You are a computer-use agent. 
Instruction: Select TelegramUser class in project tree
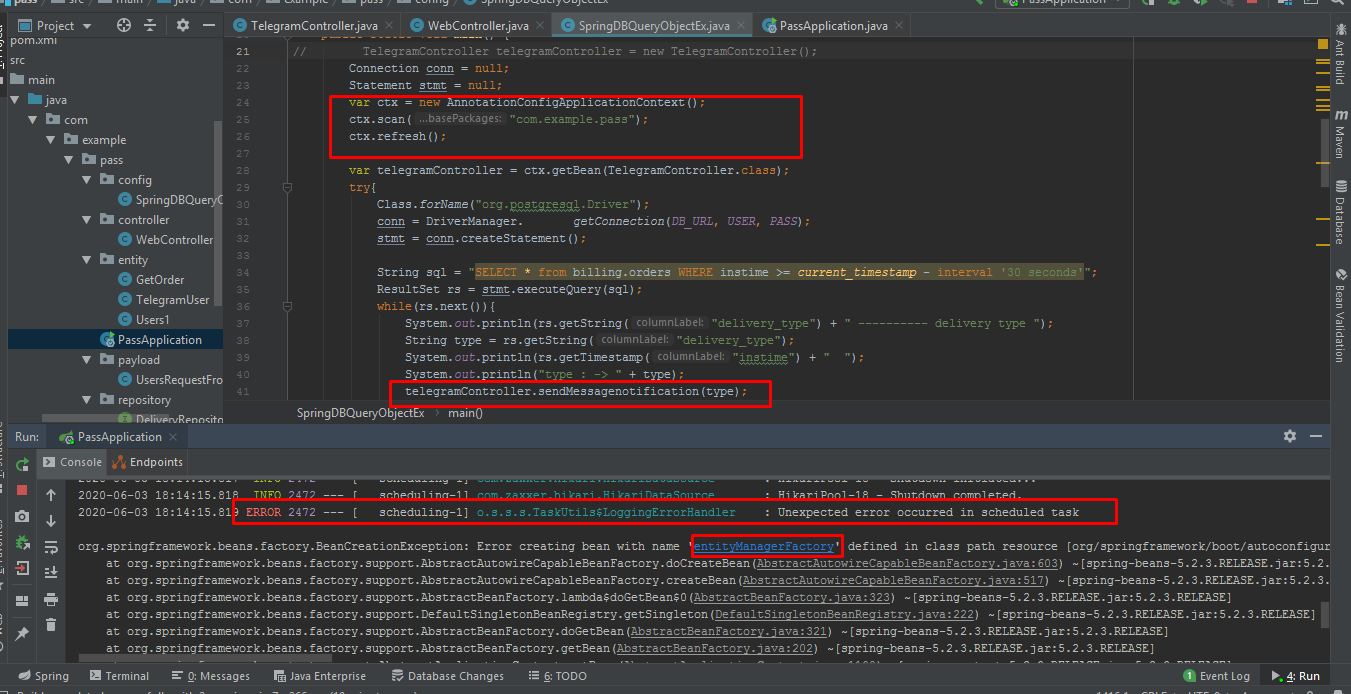click(x=172, y=300)
